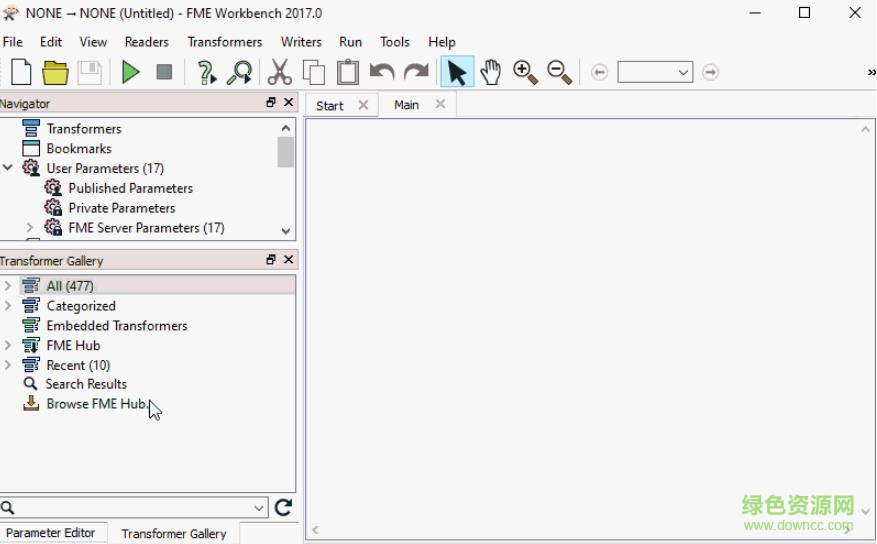Click the Navigator scroll down arrow
The height and width of the screenshot is (544, 877).
click(x=286, y=230)
